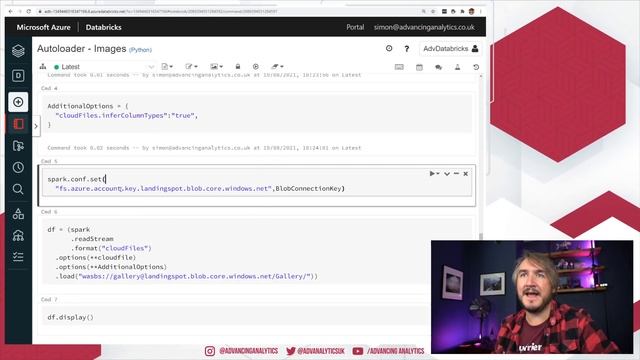Open the Latest cluster dropdown
Image resolution: width=640 pixels, height=360 pixels.
pos(104,67)
